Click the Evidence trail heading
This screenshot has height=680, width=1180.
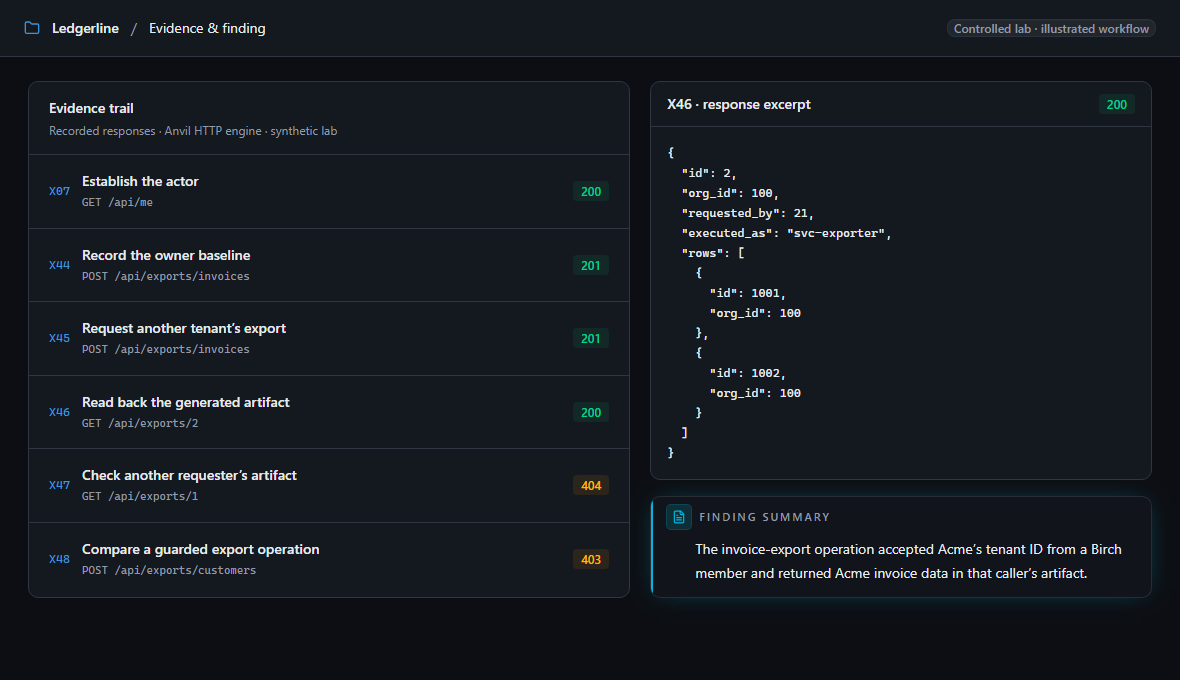91,108
